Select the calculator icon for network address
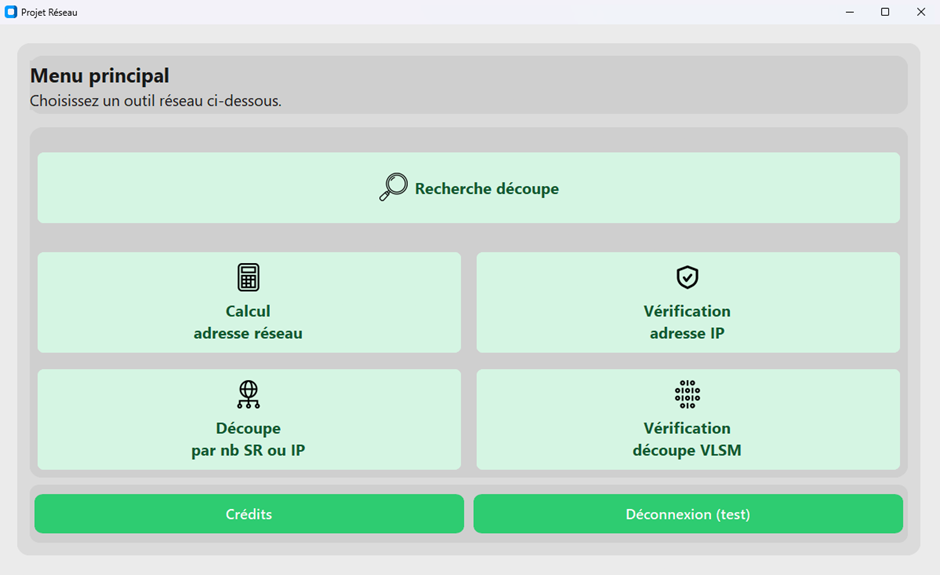940x575 pixels. [248, 277]
